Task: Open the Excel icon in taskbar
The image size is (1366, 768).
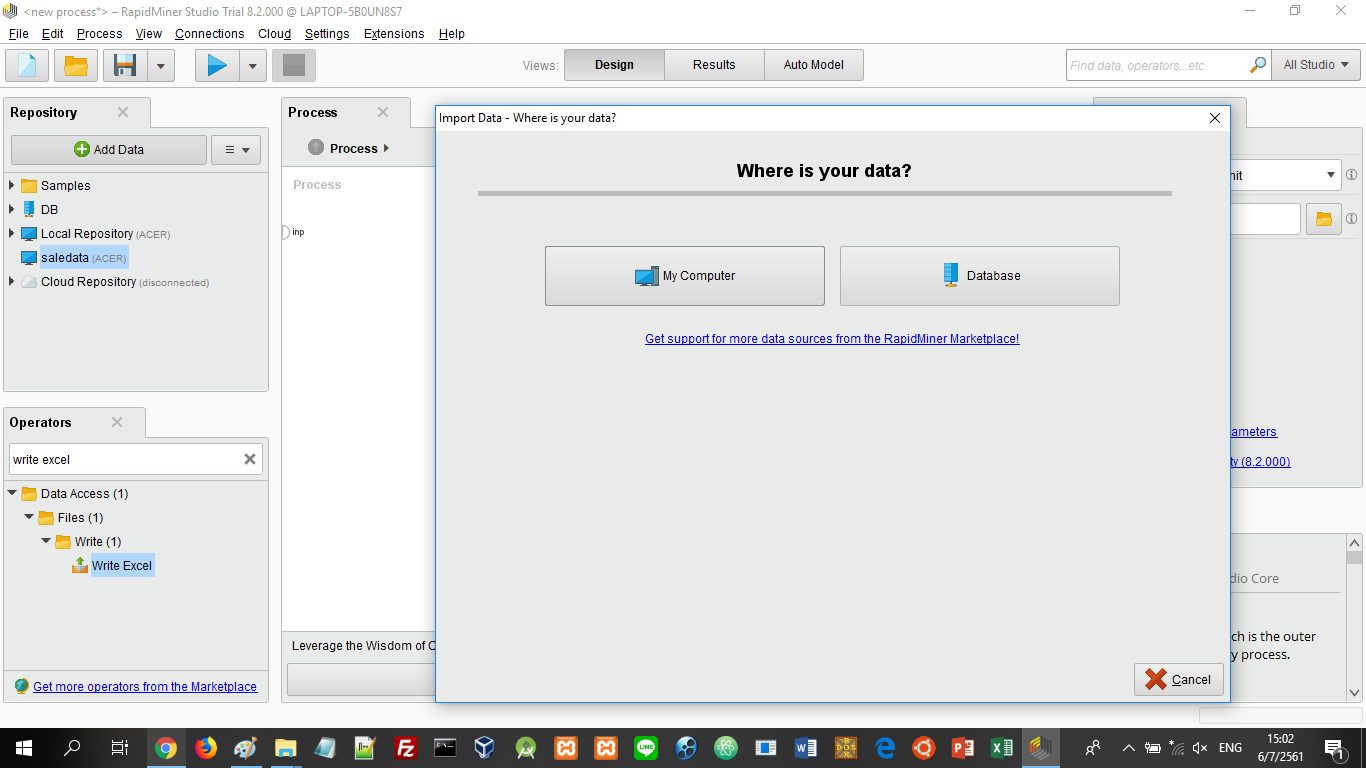Action: [1001, 747]
